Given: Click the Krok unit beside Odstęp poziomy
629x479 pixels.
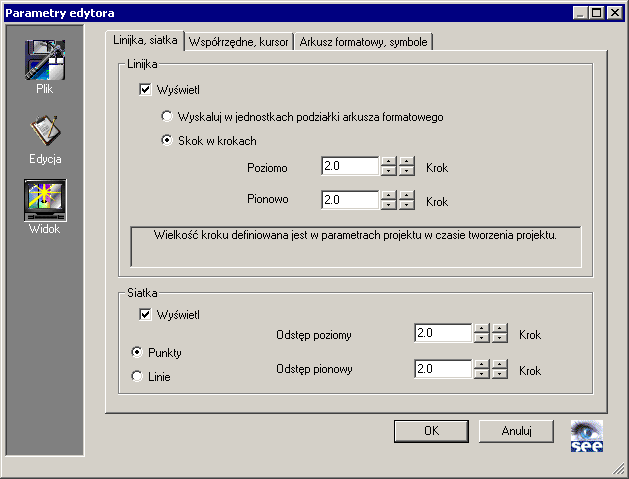Looking at the screenshot, I should [x=530, y=335].
